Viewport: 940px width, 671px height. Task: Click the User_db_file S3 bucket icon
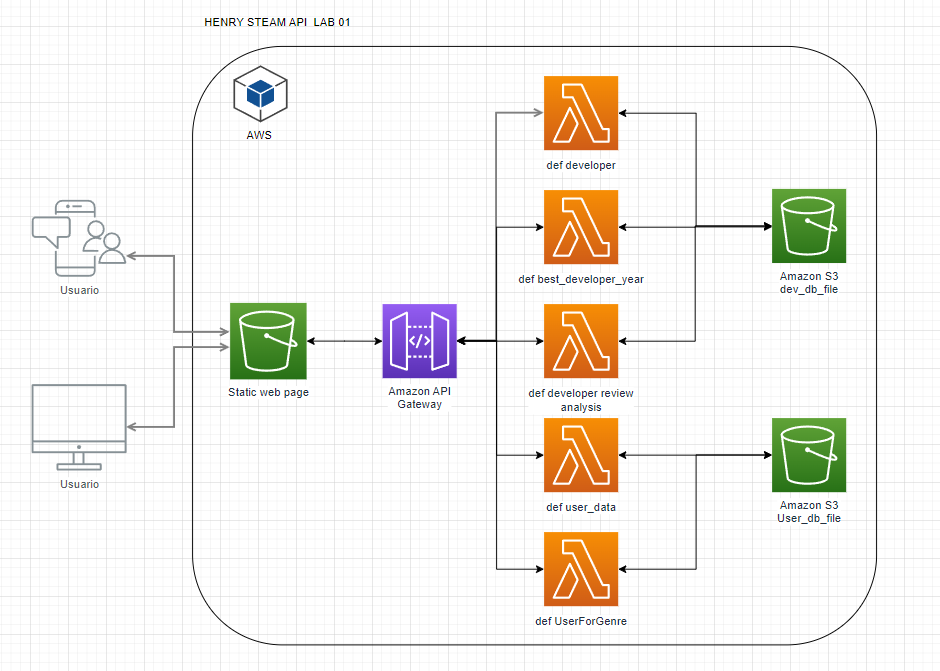click(x=809, y=455)
